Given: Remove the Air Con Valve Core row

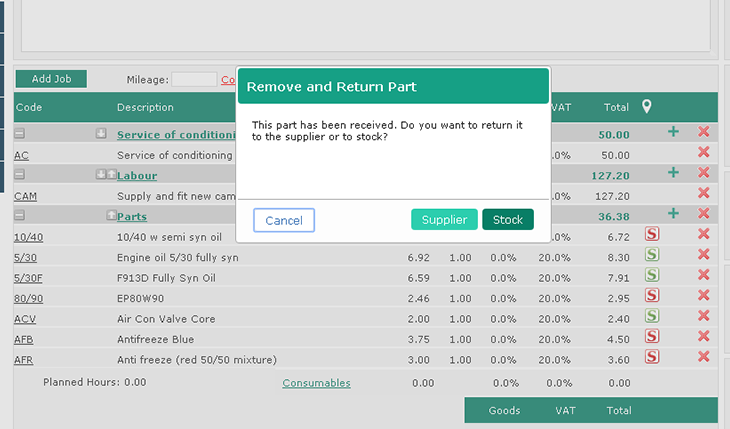Looking at the screenshot, I should 703,316.
